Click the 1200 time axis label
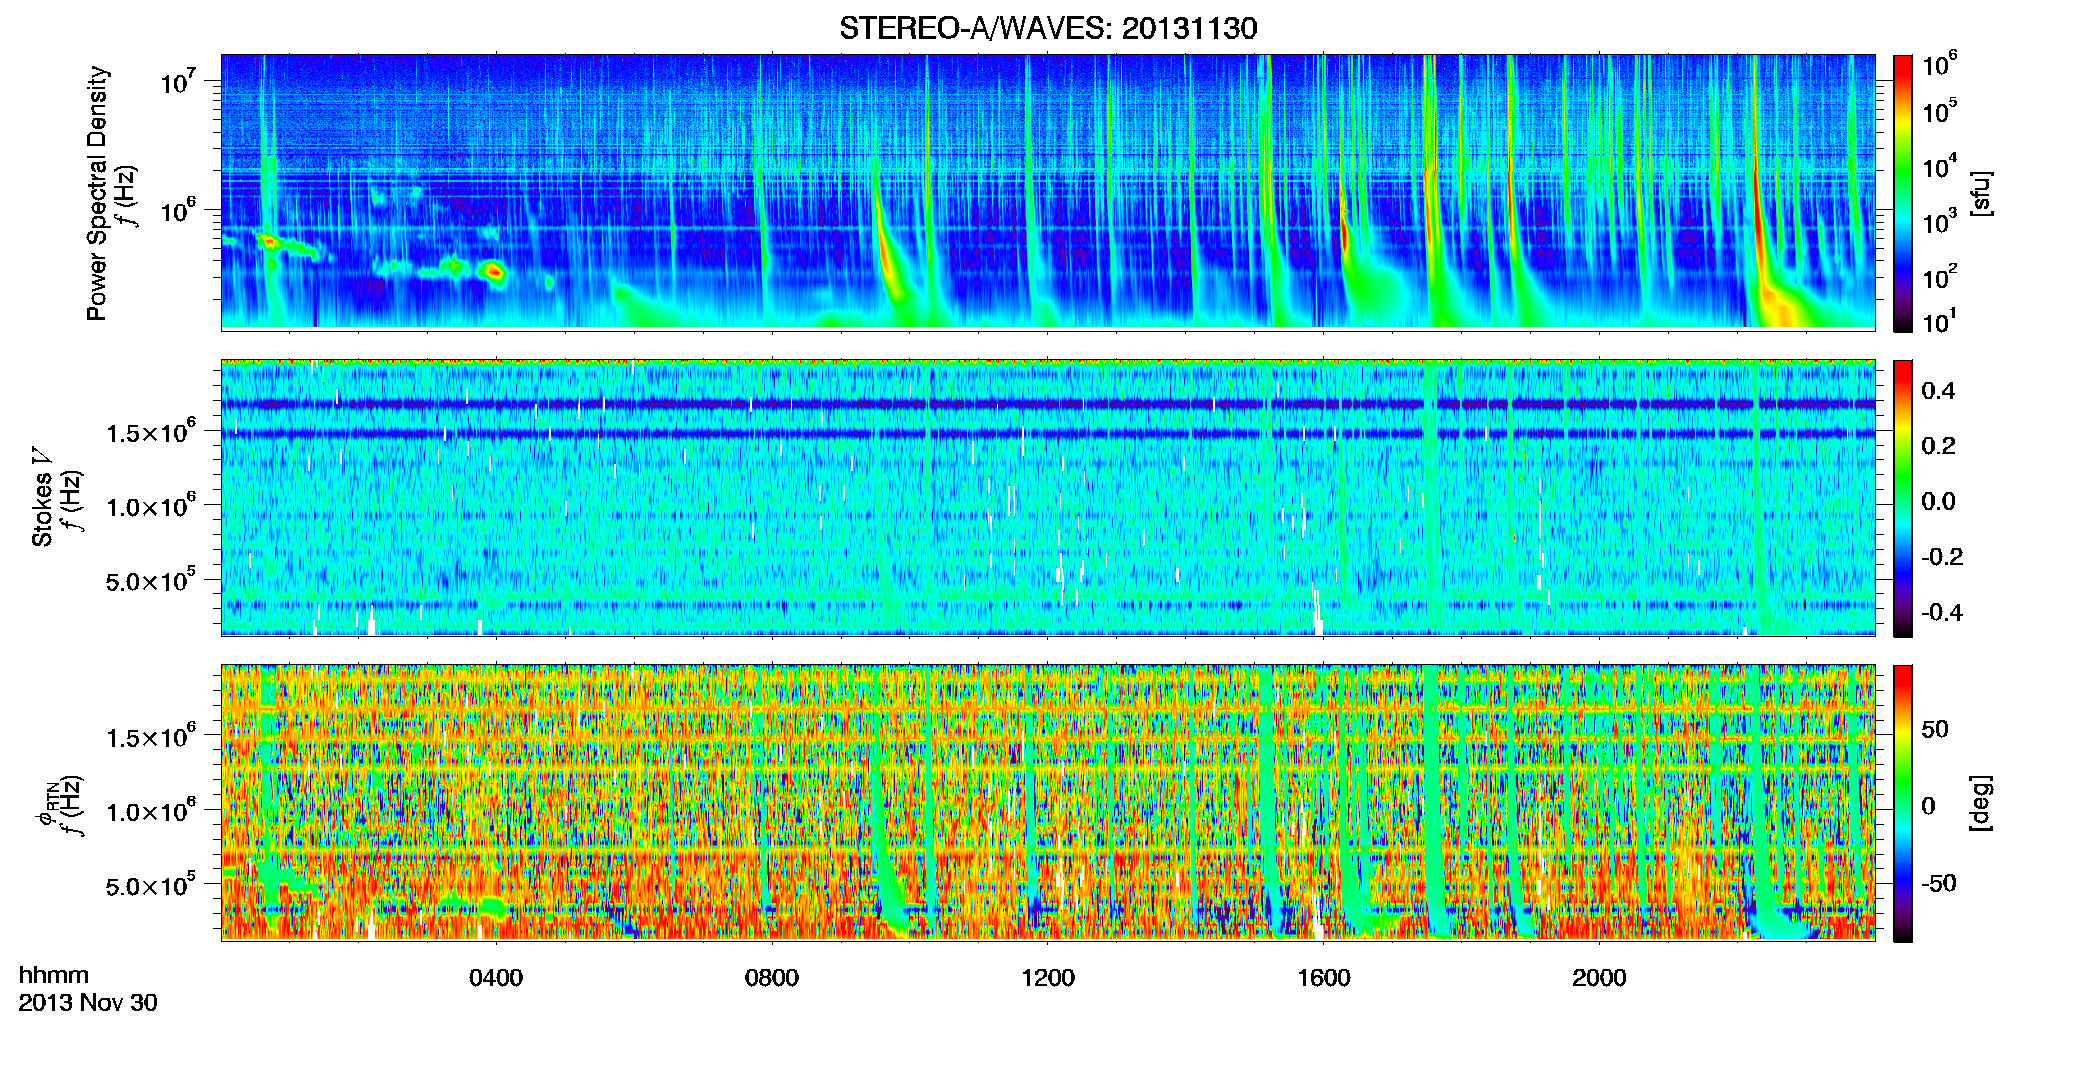Viewport: 2096px width, 1080px height. pyautogui.click(x=1048, y=978)
